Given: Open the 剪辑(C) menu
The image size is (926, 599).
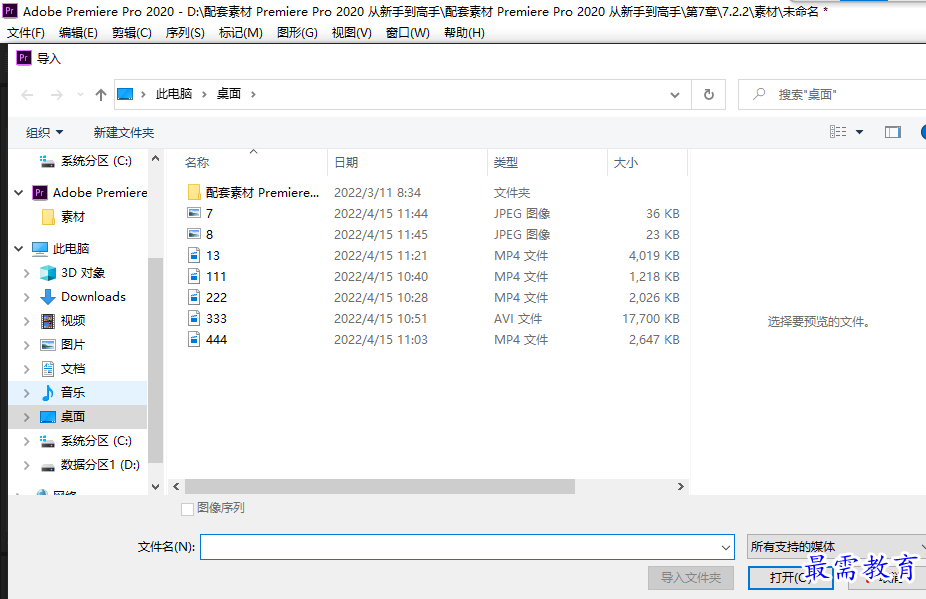Looking at the screenshot, I should coord(132,32).
